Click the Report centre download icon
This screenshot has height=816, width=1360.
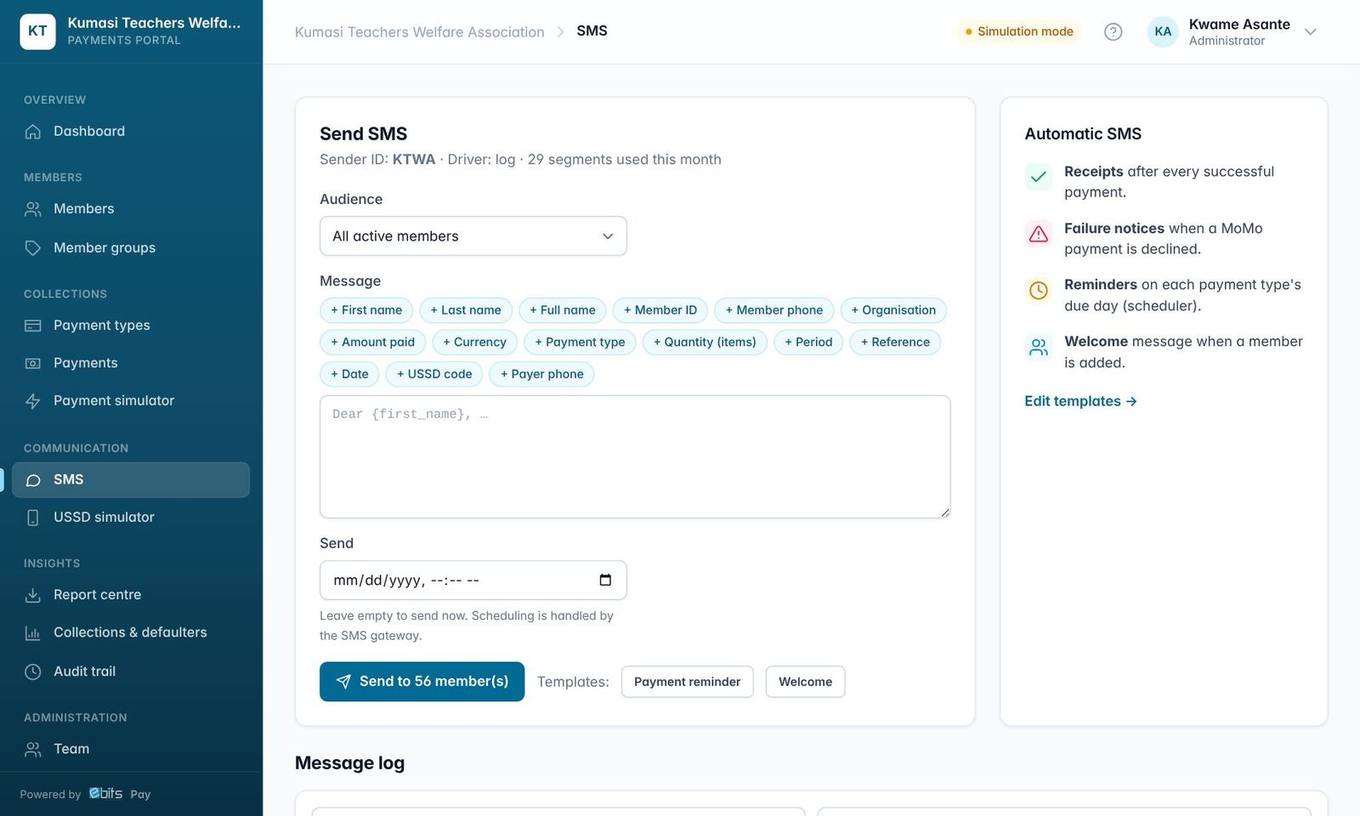point(33,595)
